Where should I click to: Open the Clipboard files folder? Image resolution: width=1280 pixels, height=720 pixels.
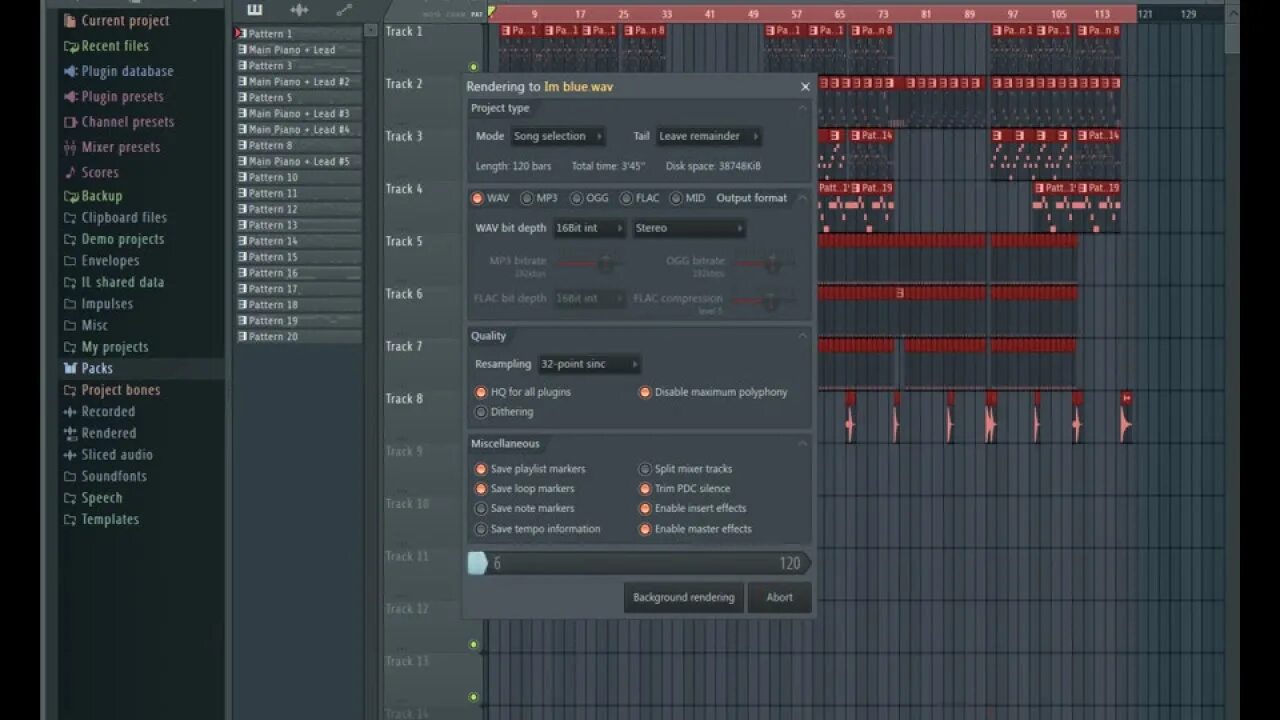click(x=114, y=217)
